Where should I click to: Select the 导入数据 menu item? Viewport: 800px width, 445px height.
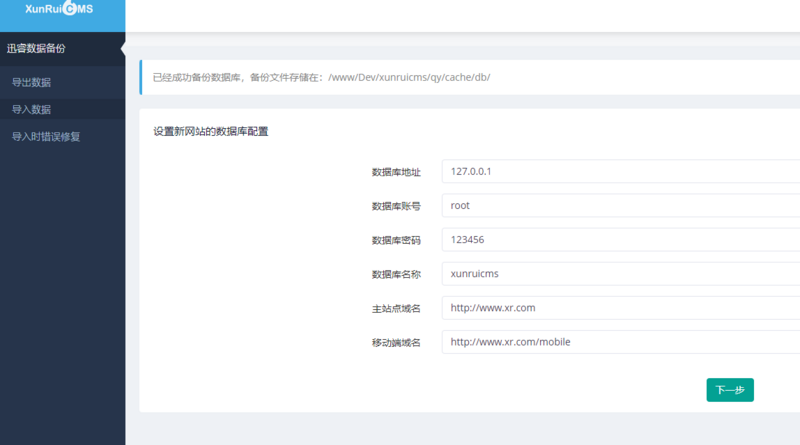31,109
